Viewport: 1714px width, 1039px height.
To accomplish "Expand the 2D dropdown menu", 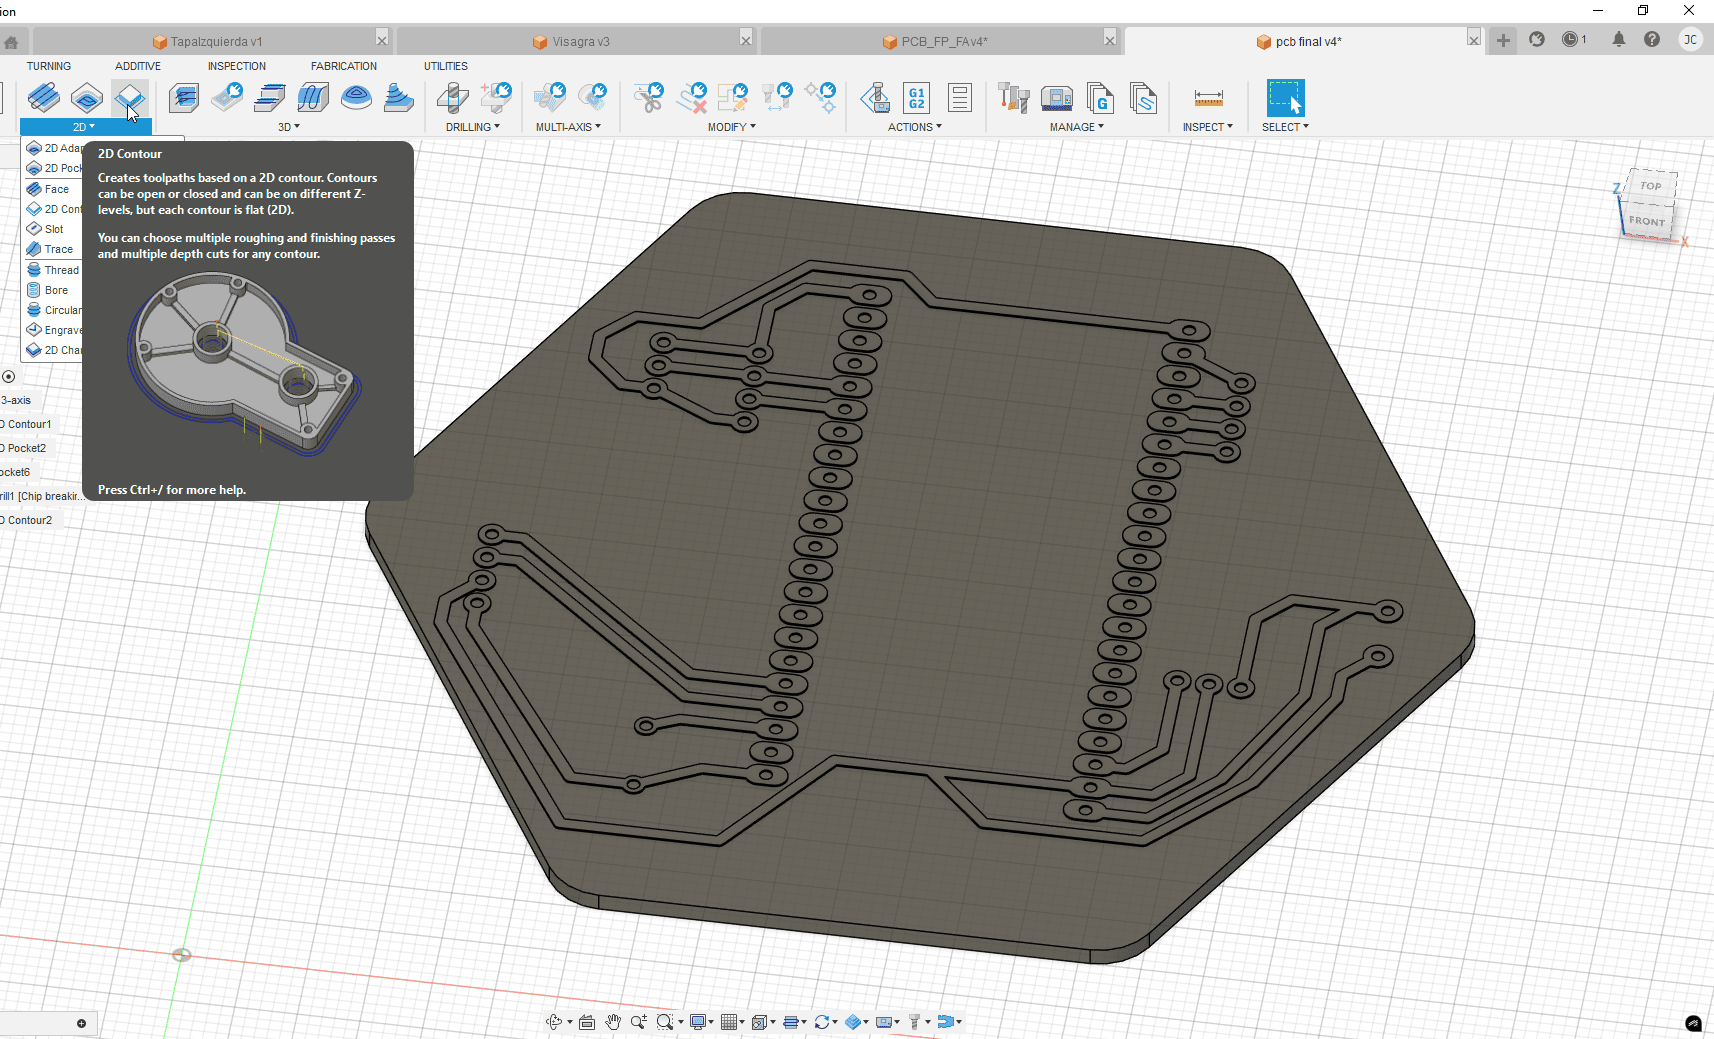I will click(x=84, y=127).
